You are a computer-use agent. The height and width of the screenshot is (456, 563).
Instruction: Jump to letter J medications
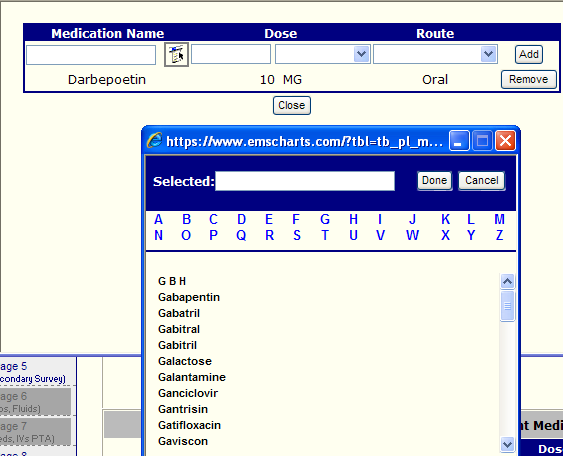point(413,219)
